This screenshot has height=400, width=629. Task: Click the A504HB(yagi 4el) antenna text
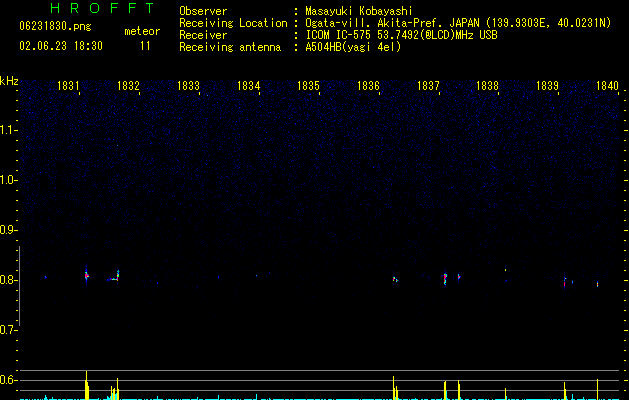353,47
